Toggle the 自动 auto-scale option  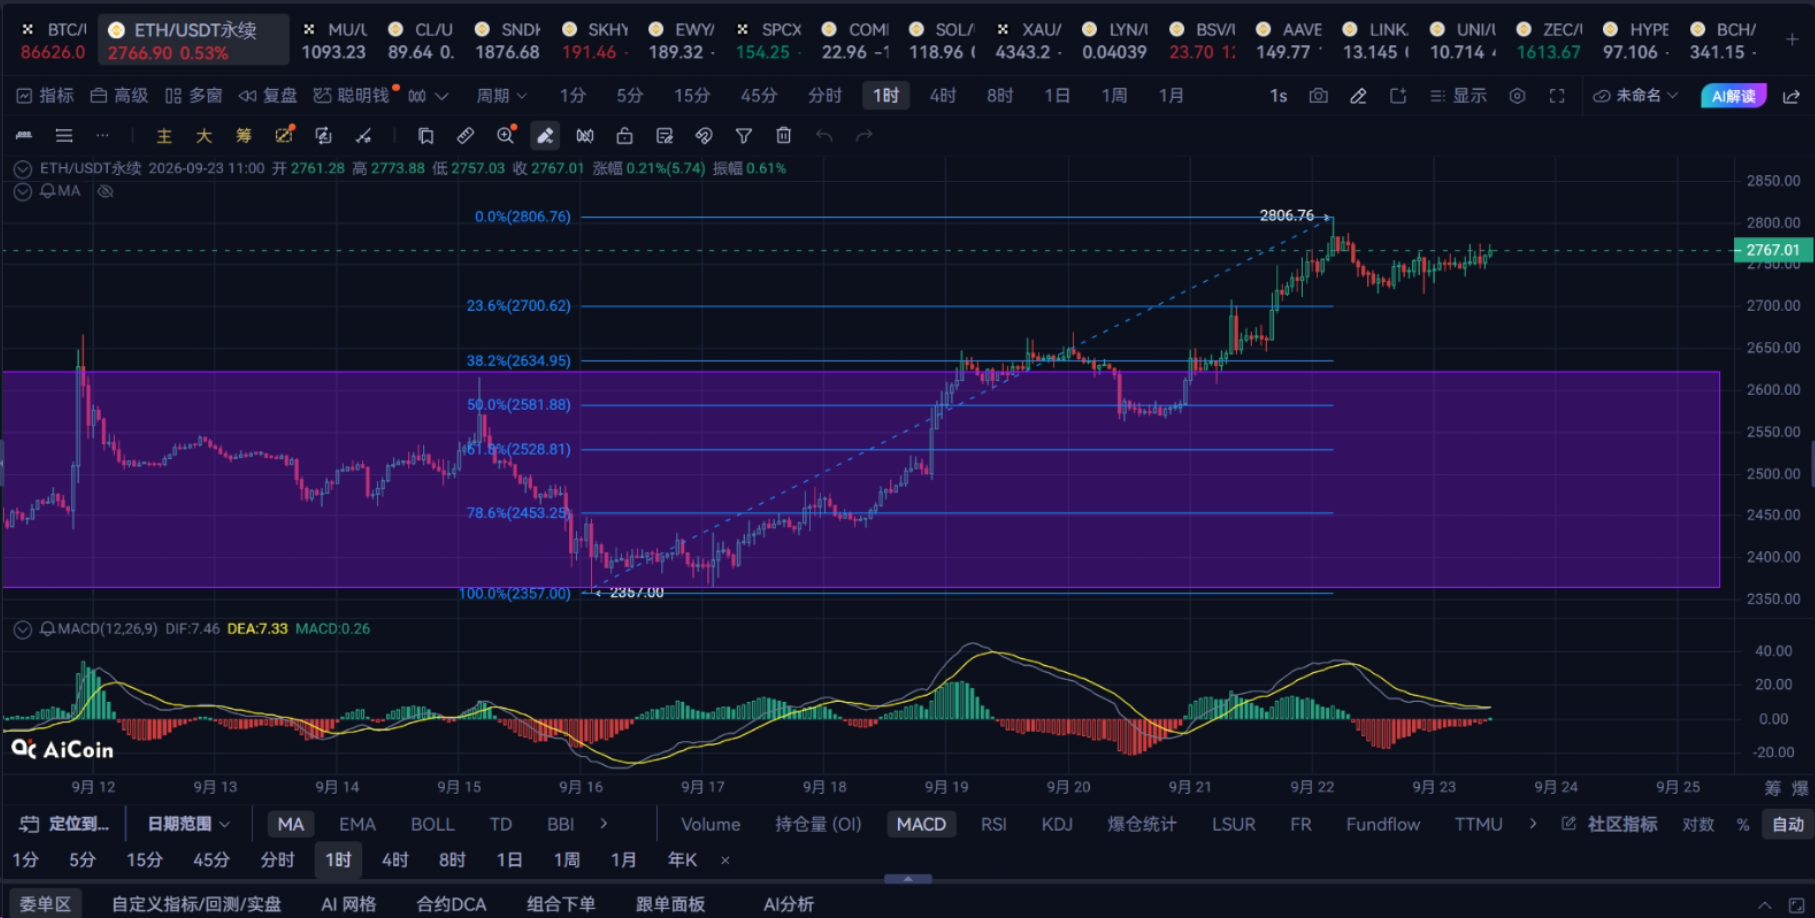pos(1788,824)
